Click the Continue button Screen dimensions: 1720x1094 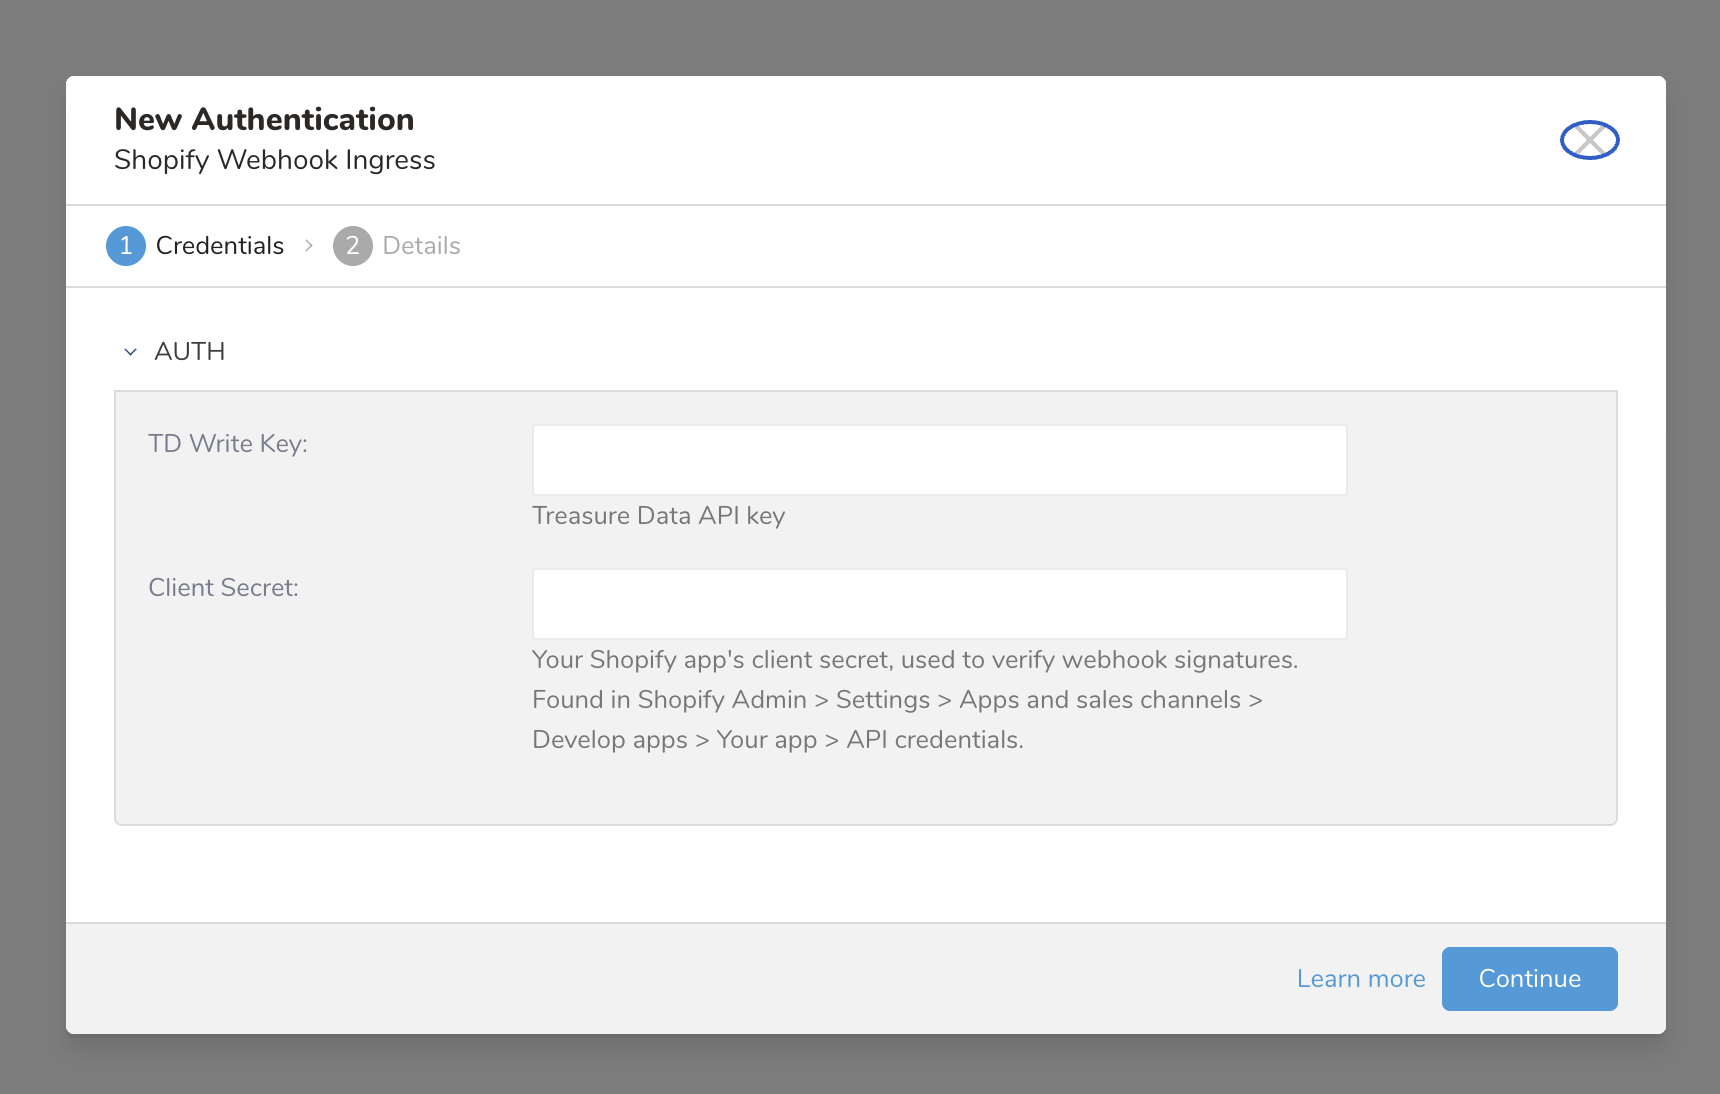click(1529, 979)
